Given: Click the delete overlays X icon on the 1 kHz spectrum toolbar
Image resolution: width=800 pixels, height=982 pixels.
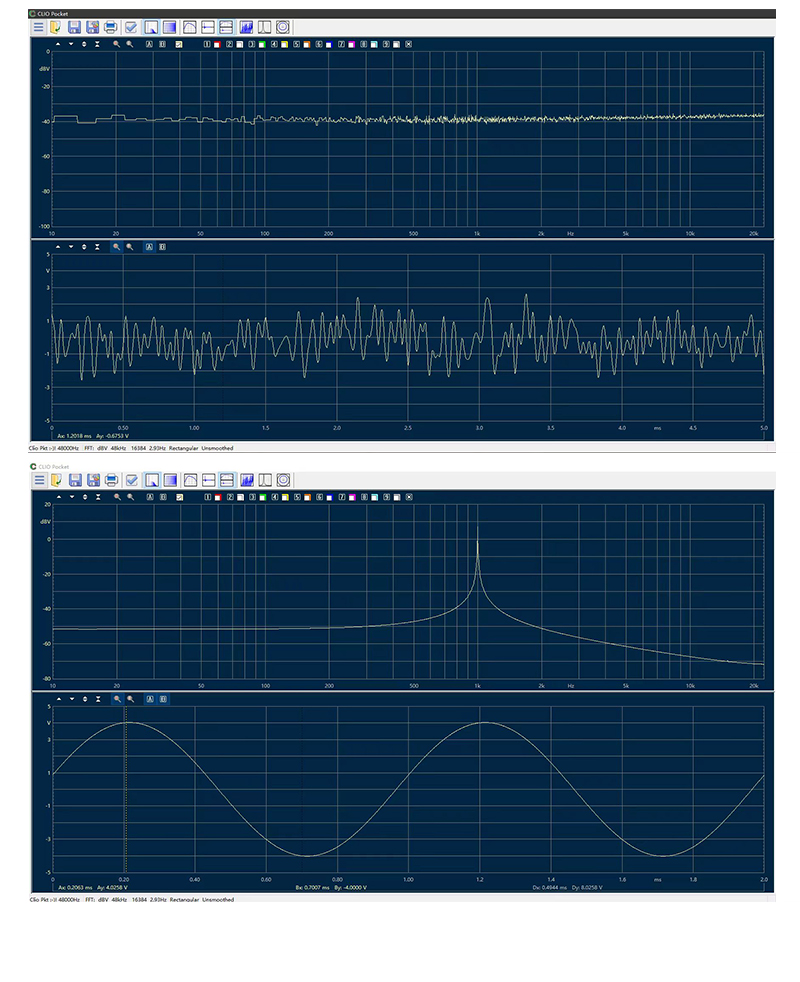Looking at the screenshot, I should pyautogui.click(x=409, y=497).
